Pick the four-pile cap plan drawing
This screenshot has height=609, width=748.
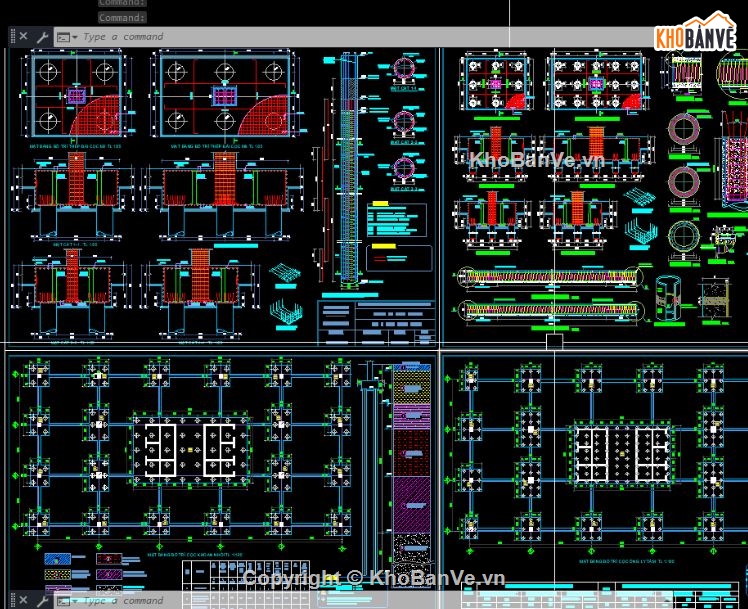point(76,96)
